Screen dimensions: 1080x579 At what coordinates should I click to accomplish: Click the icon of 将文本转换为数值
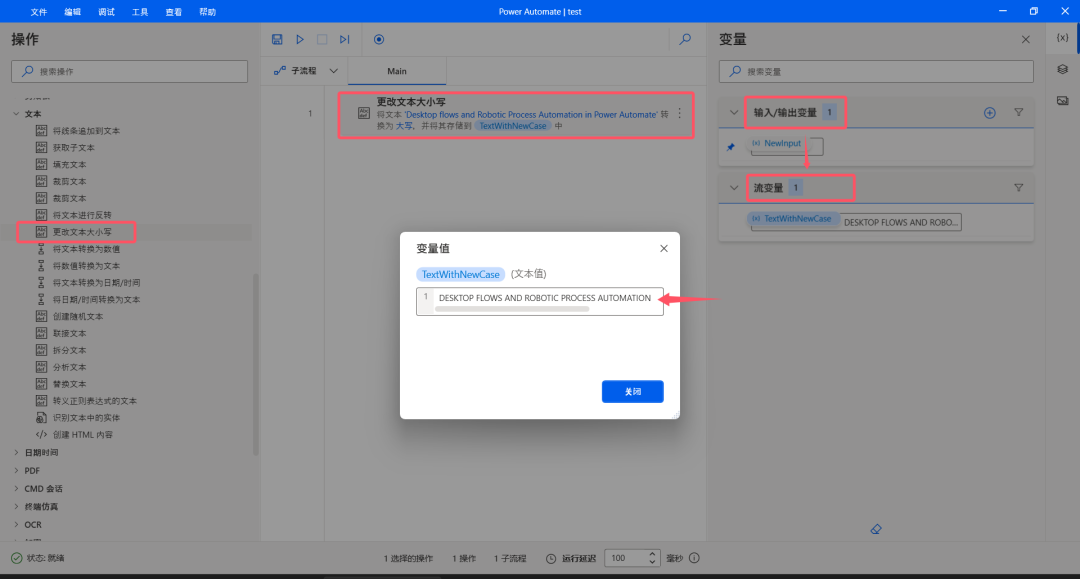click(x=41, y=249)
